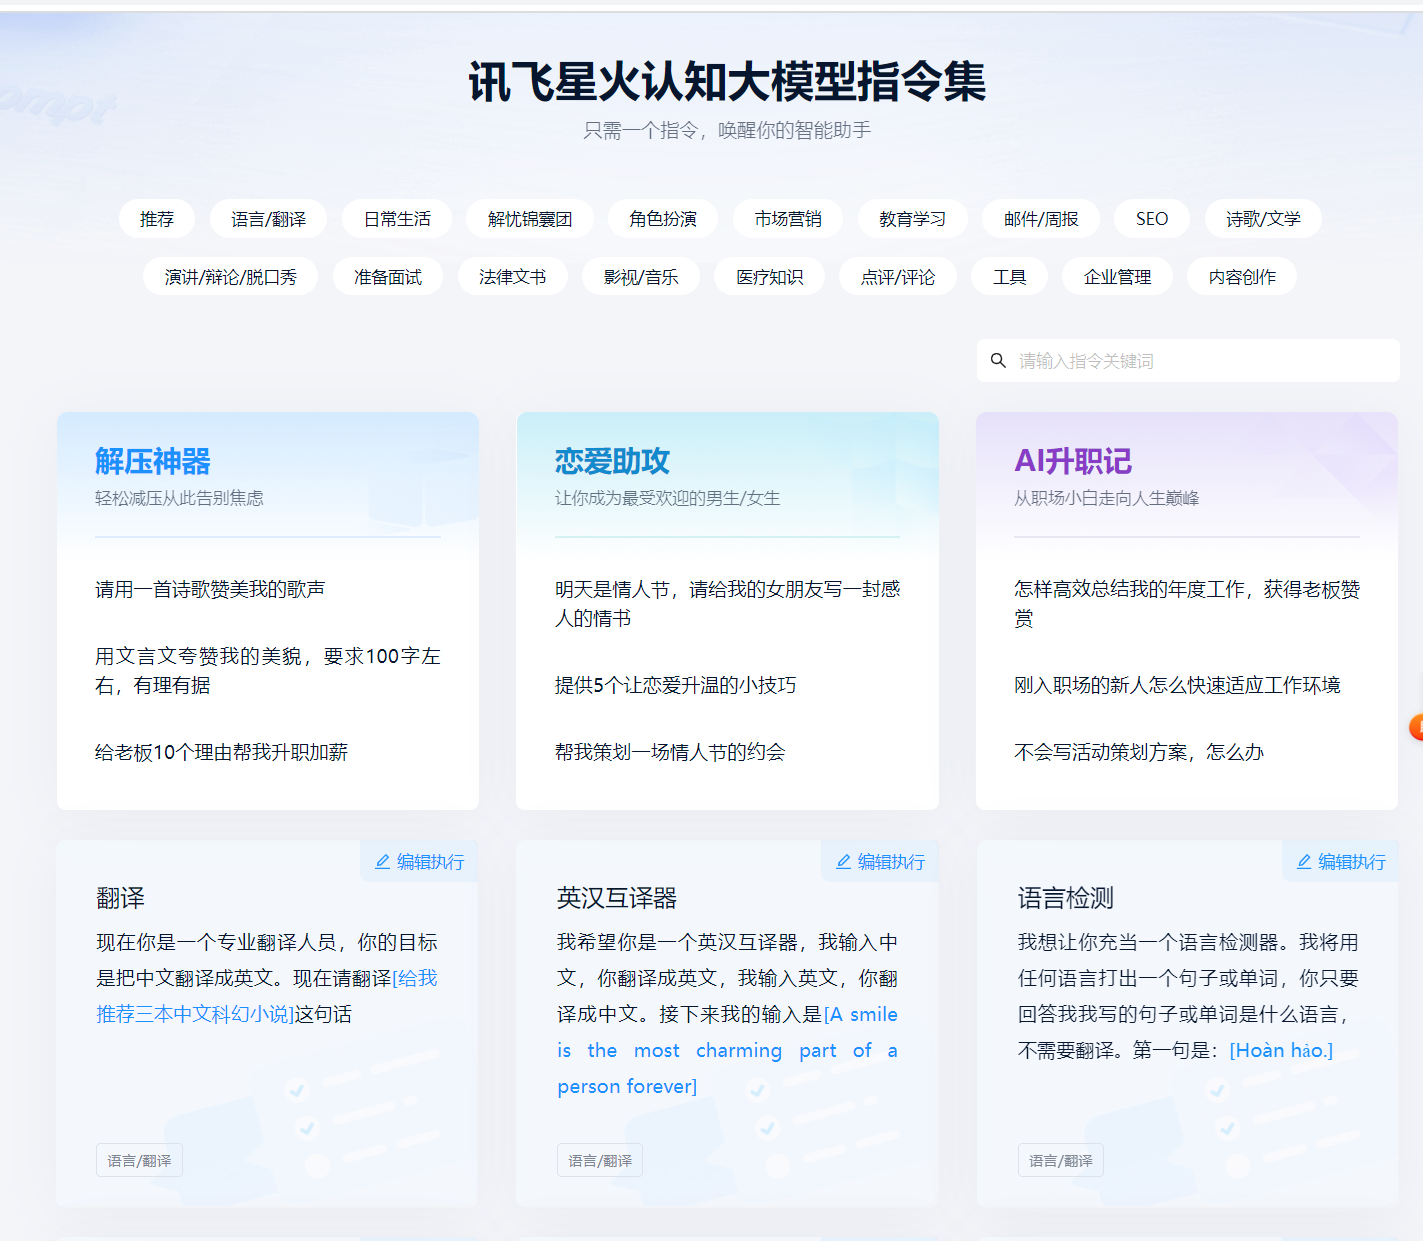This screenshot has width=1423, height=1241.
Task: Select the 语言/翻译 category tab
Action: point(268,219)
